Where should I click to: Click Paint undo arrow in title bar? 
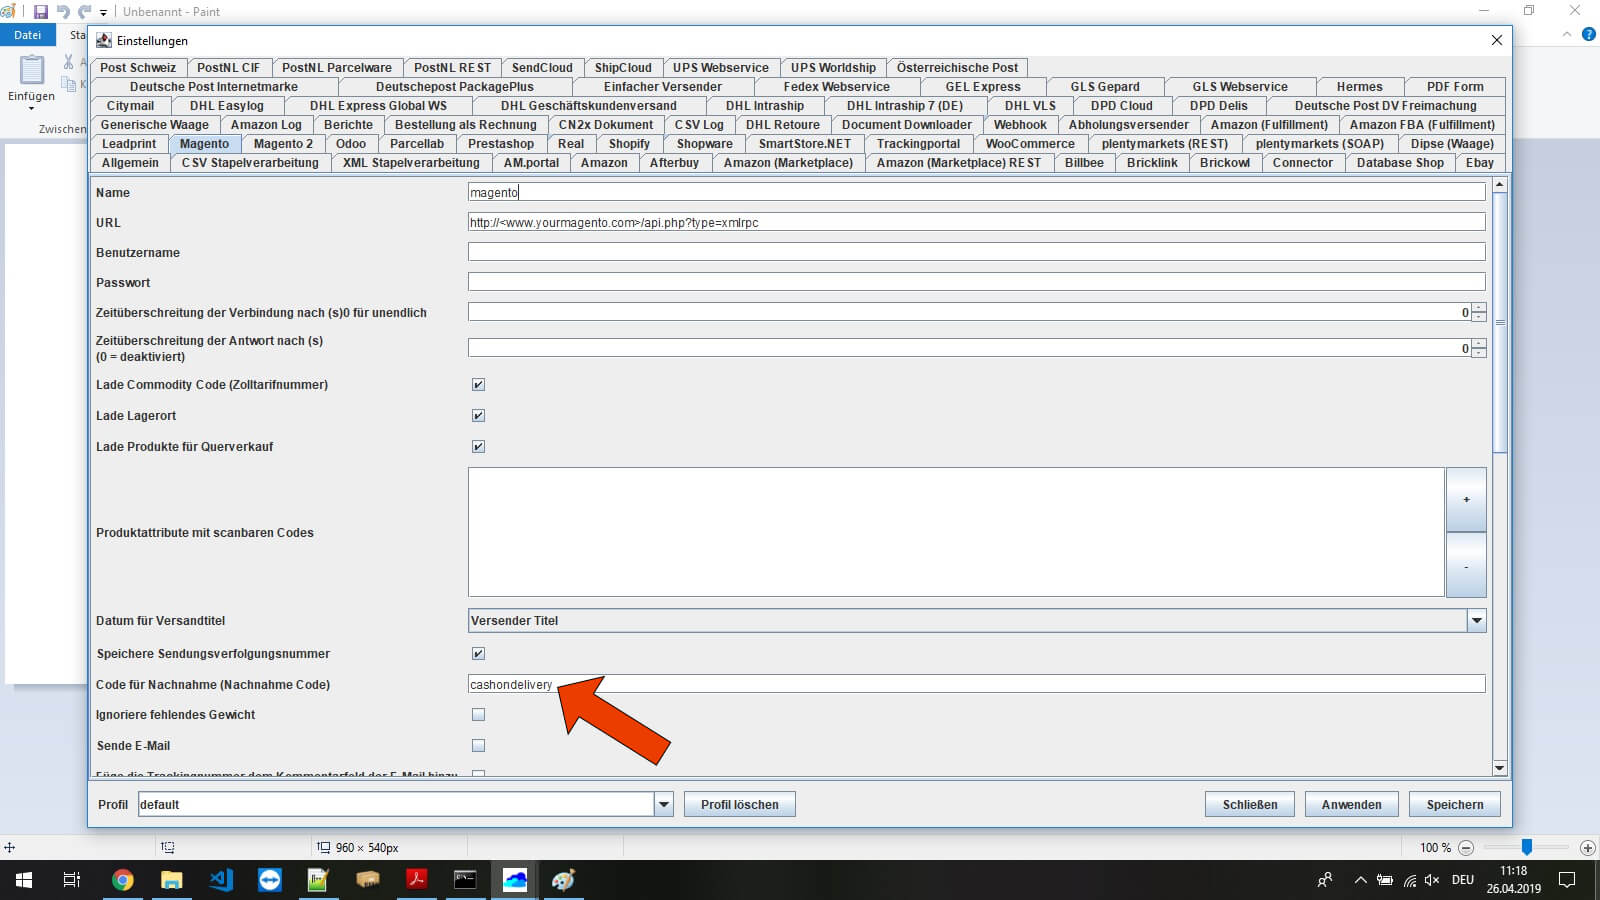point(63,12)
